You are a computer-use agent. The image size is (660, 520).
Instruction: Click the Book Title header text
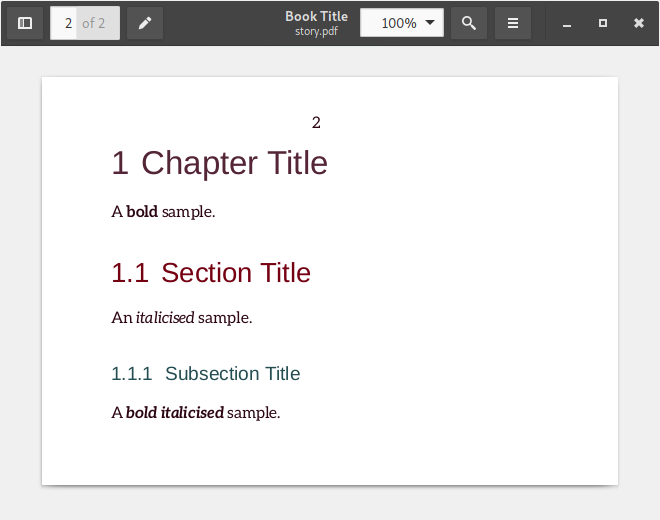(316, 16)
